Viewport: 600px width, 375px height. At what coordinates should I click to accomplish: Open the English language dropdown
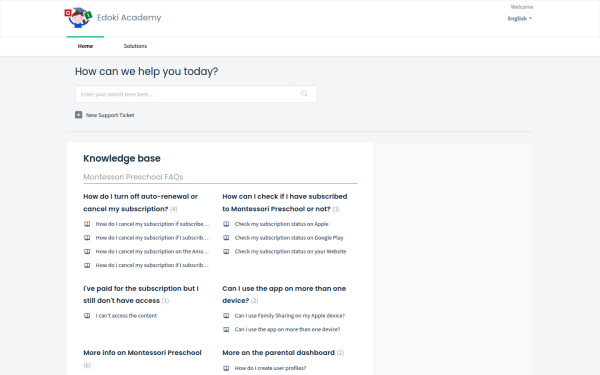click(x=520, y=18)
